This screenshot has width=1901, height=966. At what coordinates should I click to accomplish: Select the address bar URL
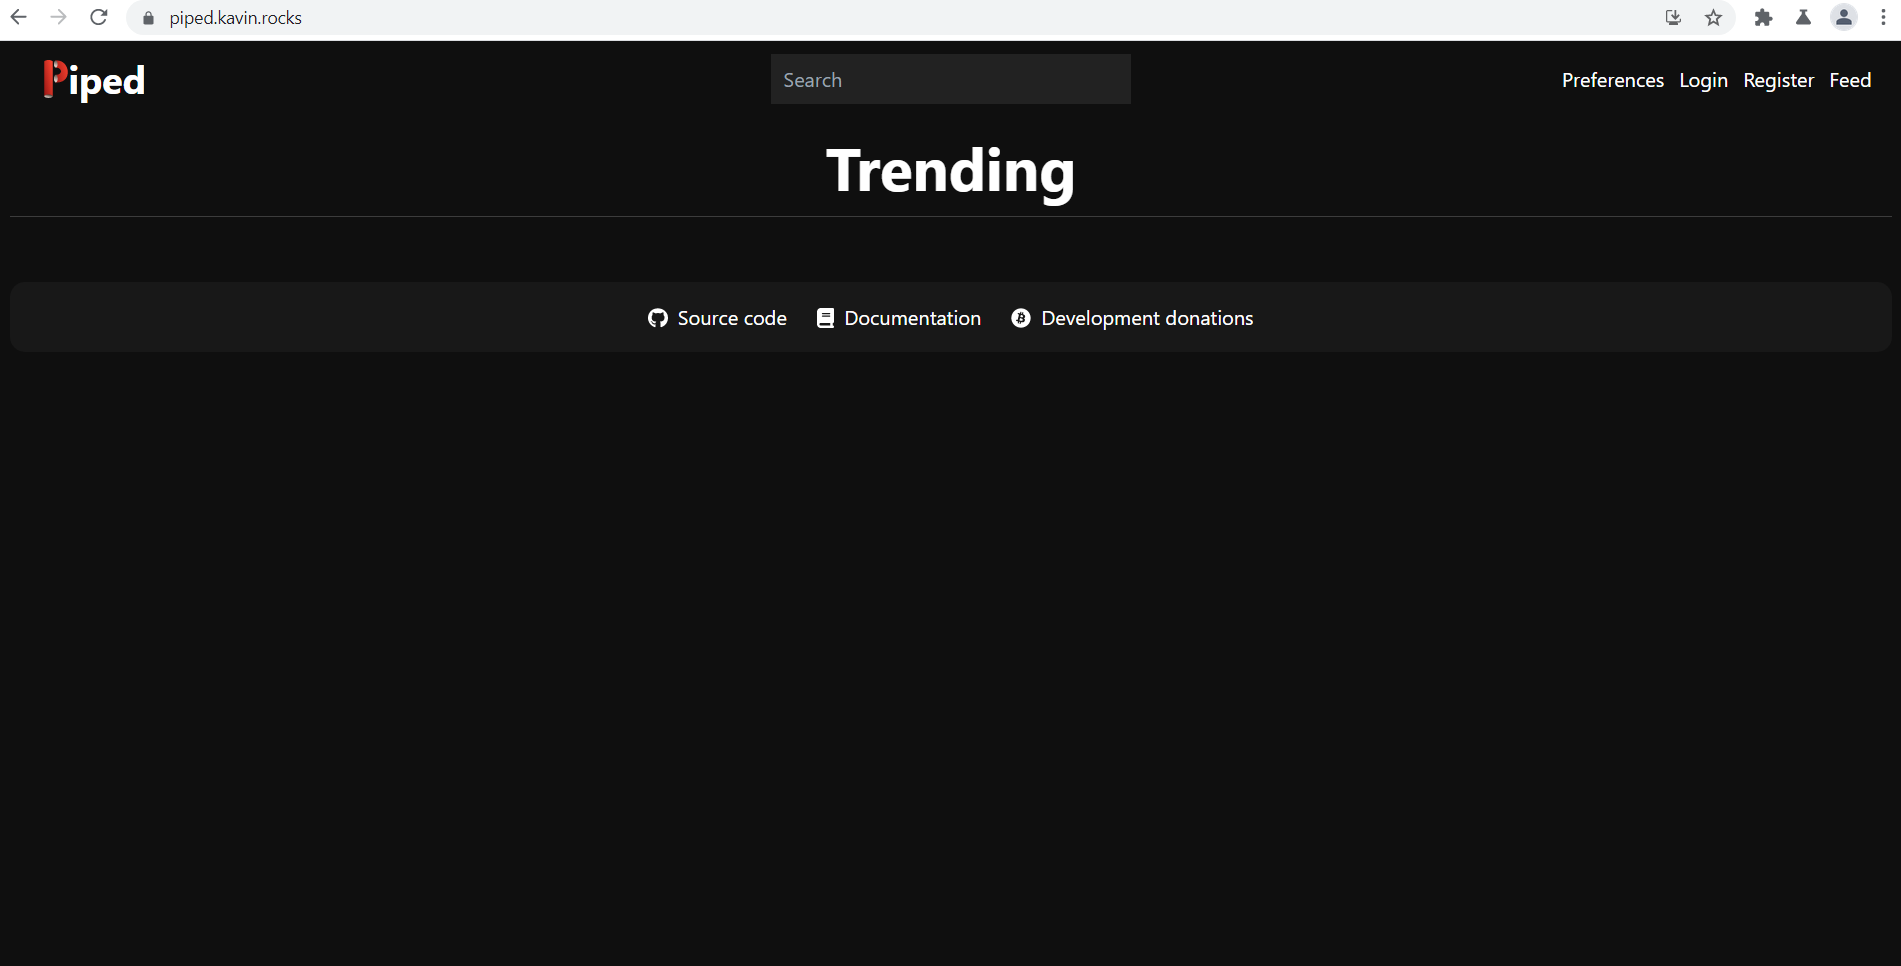pos(234,17)
